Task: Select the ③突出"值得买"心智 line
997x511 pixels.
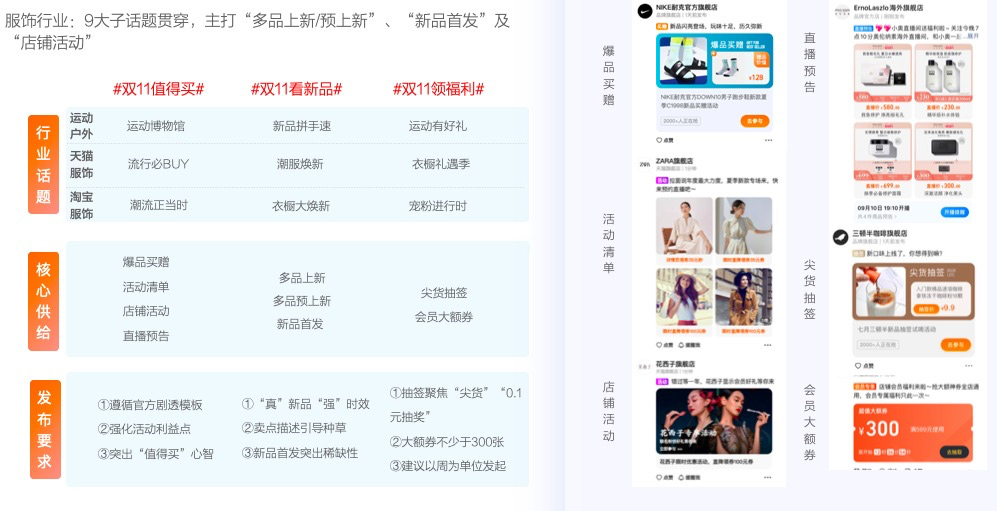Action: coord(156,454)
